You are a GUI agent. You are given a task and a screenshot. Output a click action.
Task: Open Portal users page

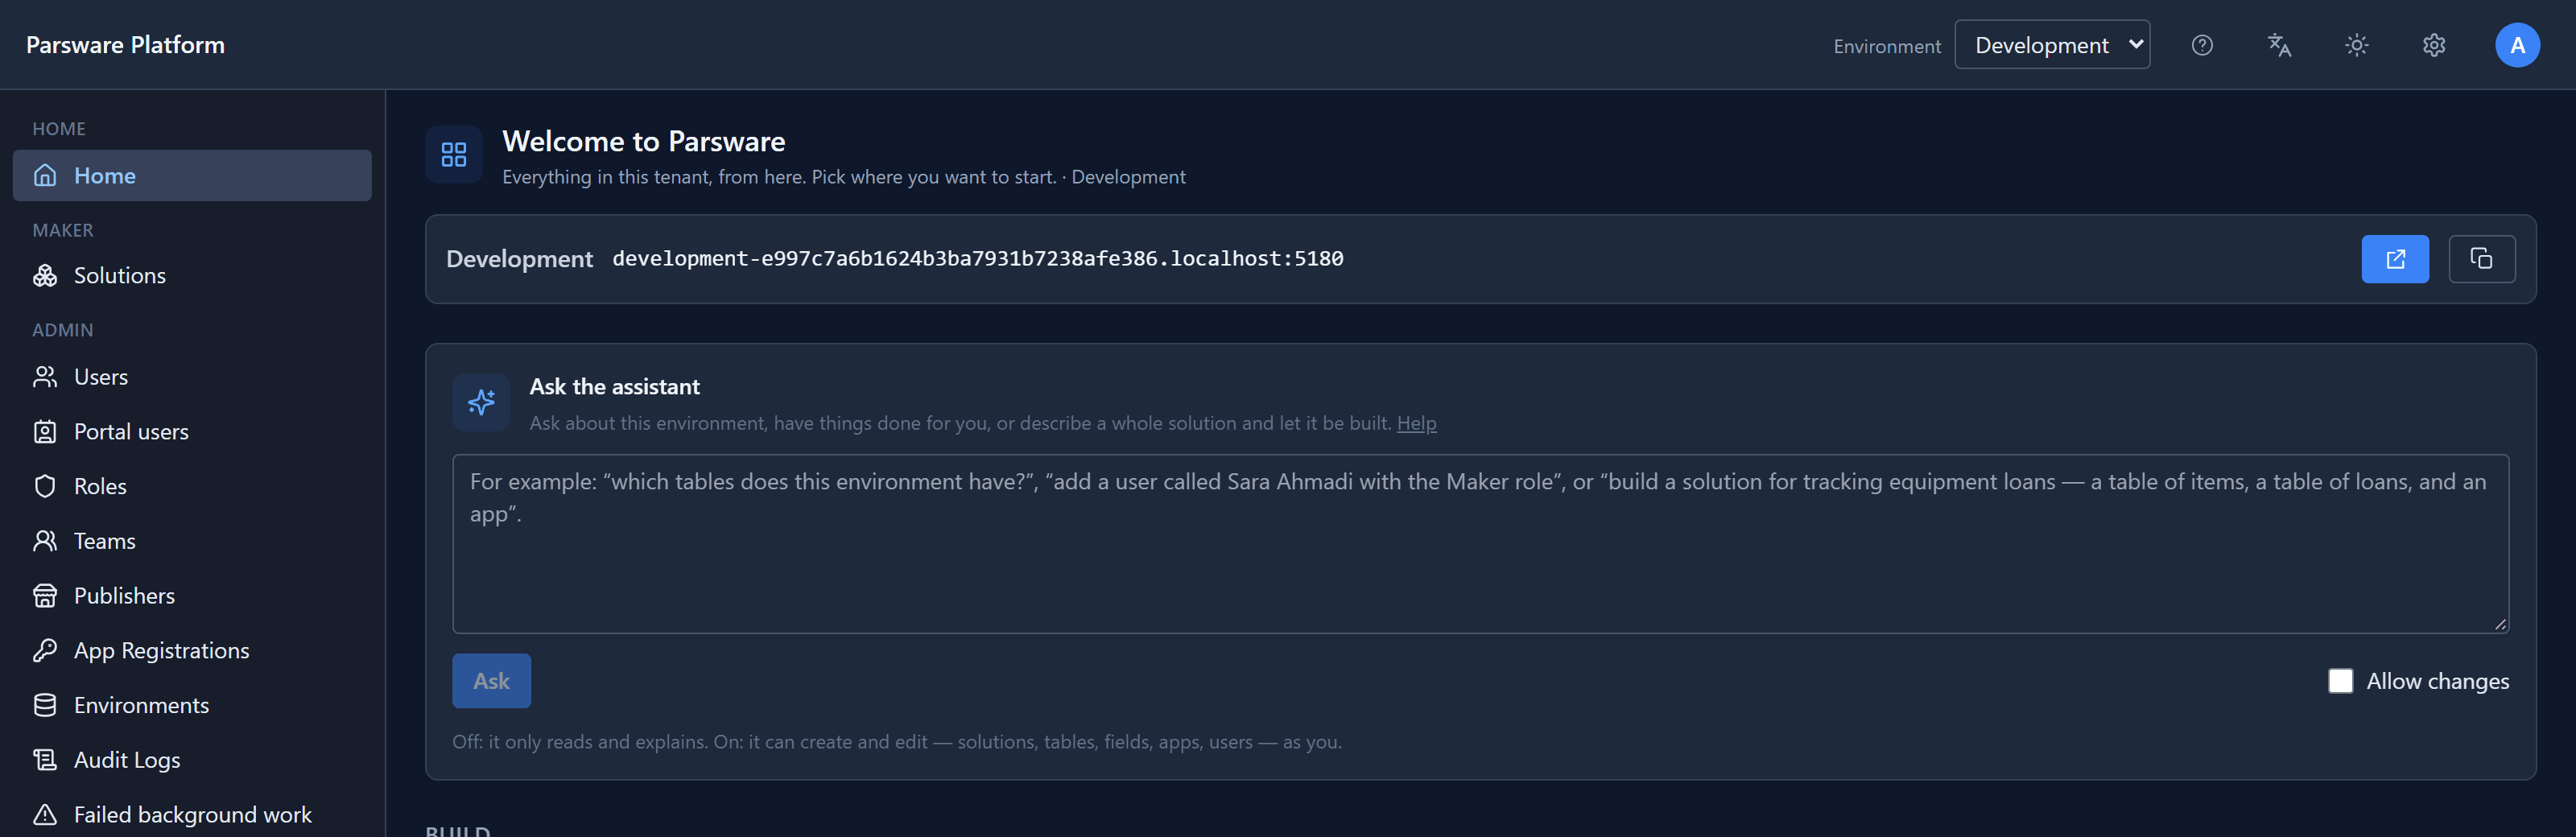(192, 432)
